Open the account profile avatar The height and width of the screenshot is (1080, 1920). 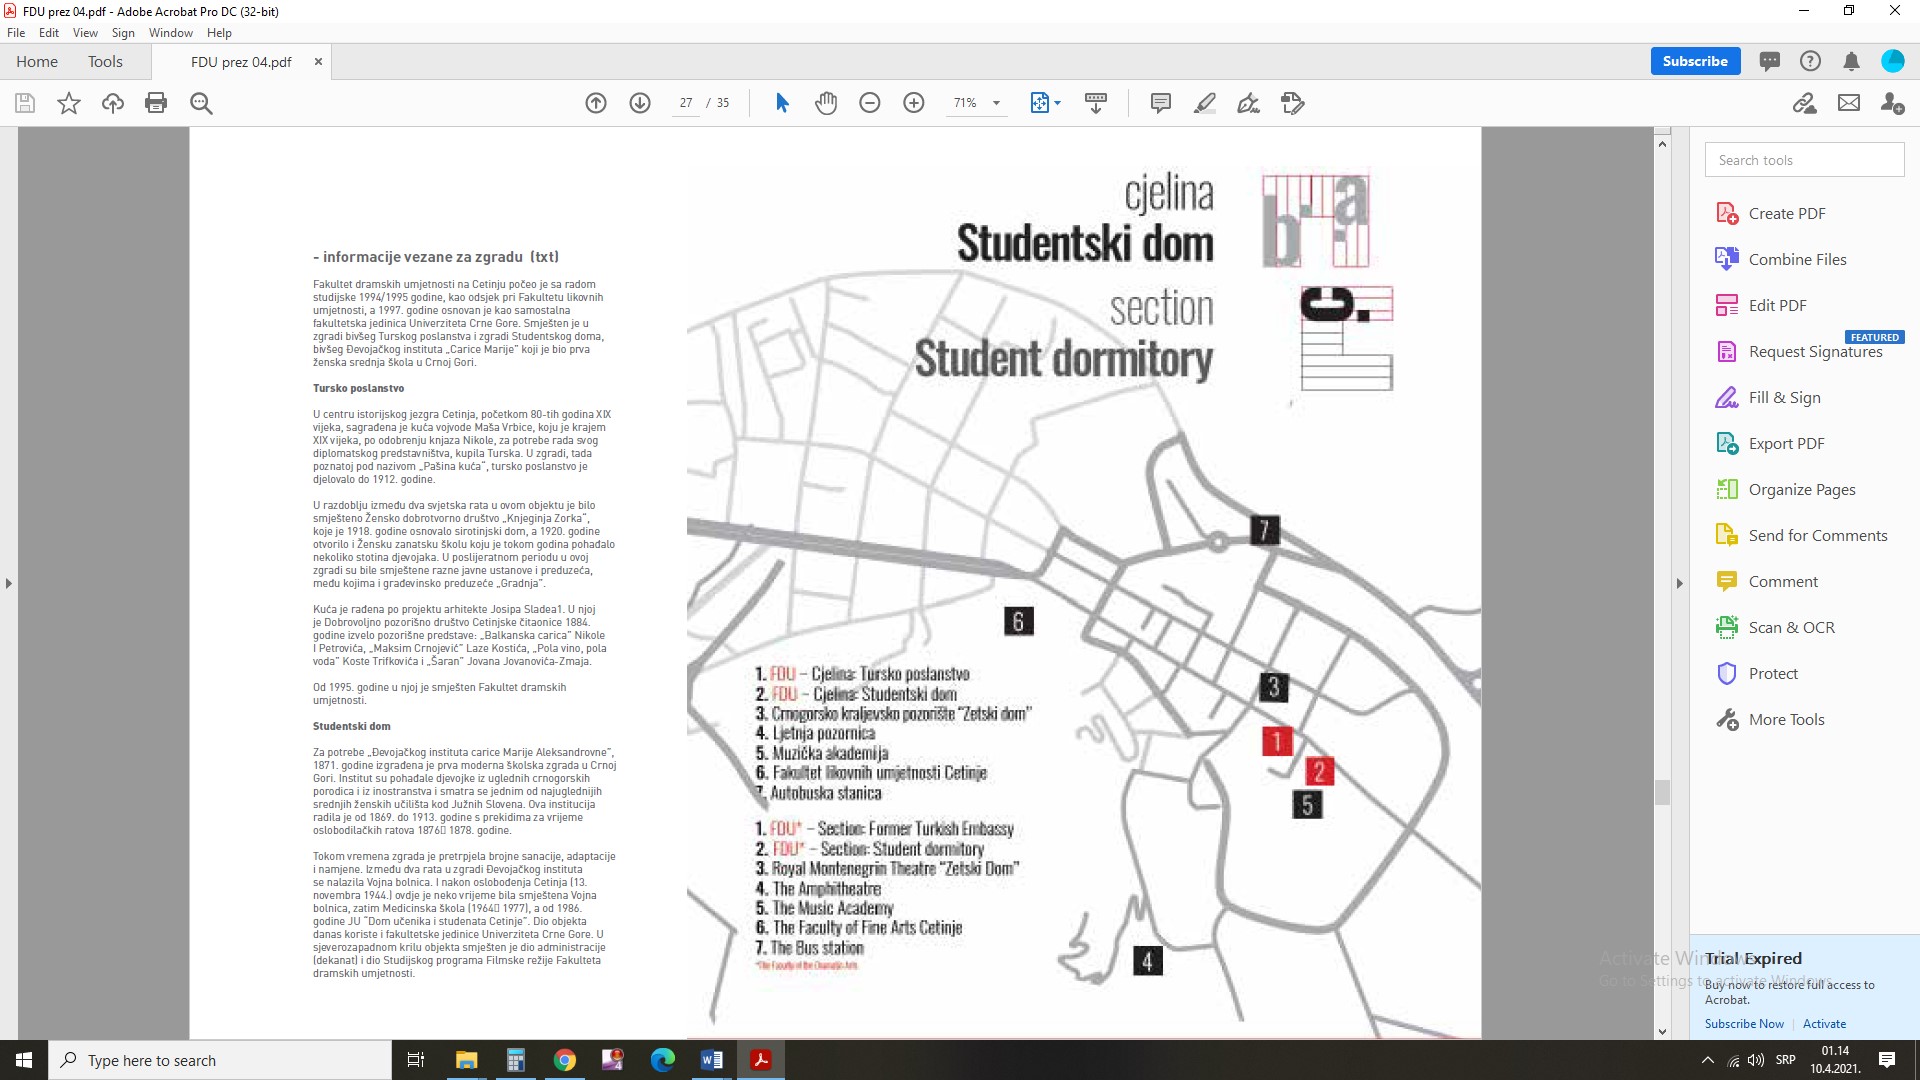pyautogui.click(x=1893, y=61)
